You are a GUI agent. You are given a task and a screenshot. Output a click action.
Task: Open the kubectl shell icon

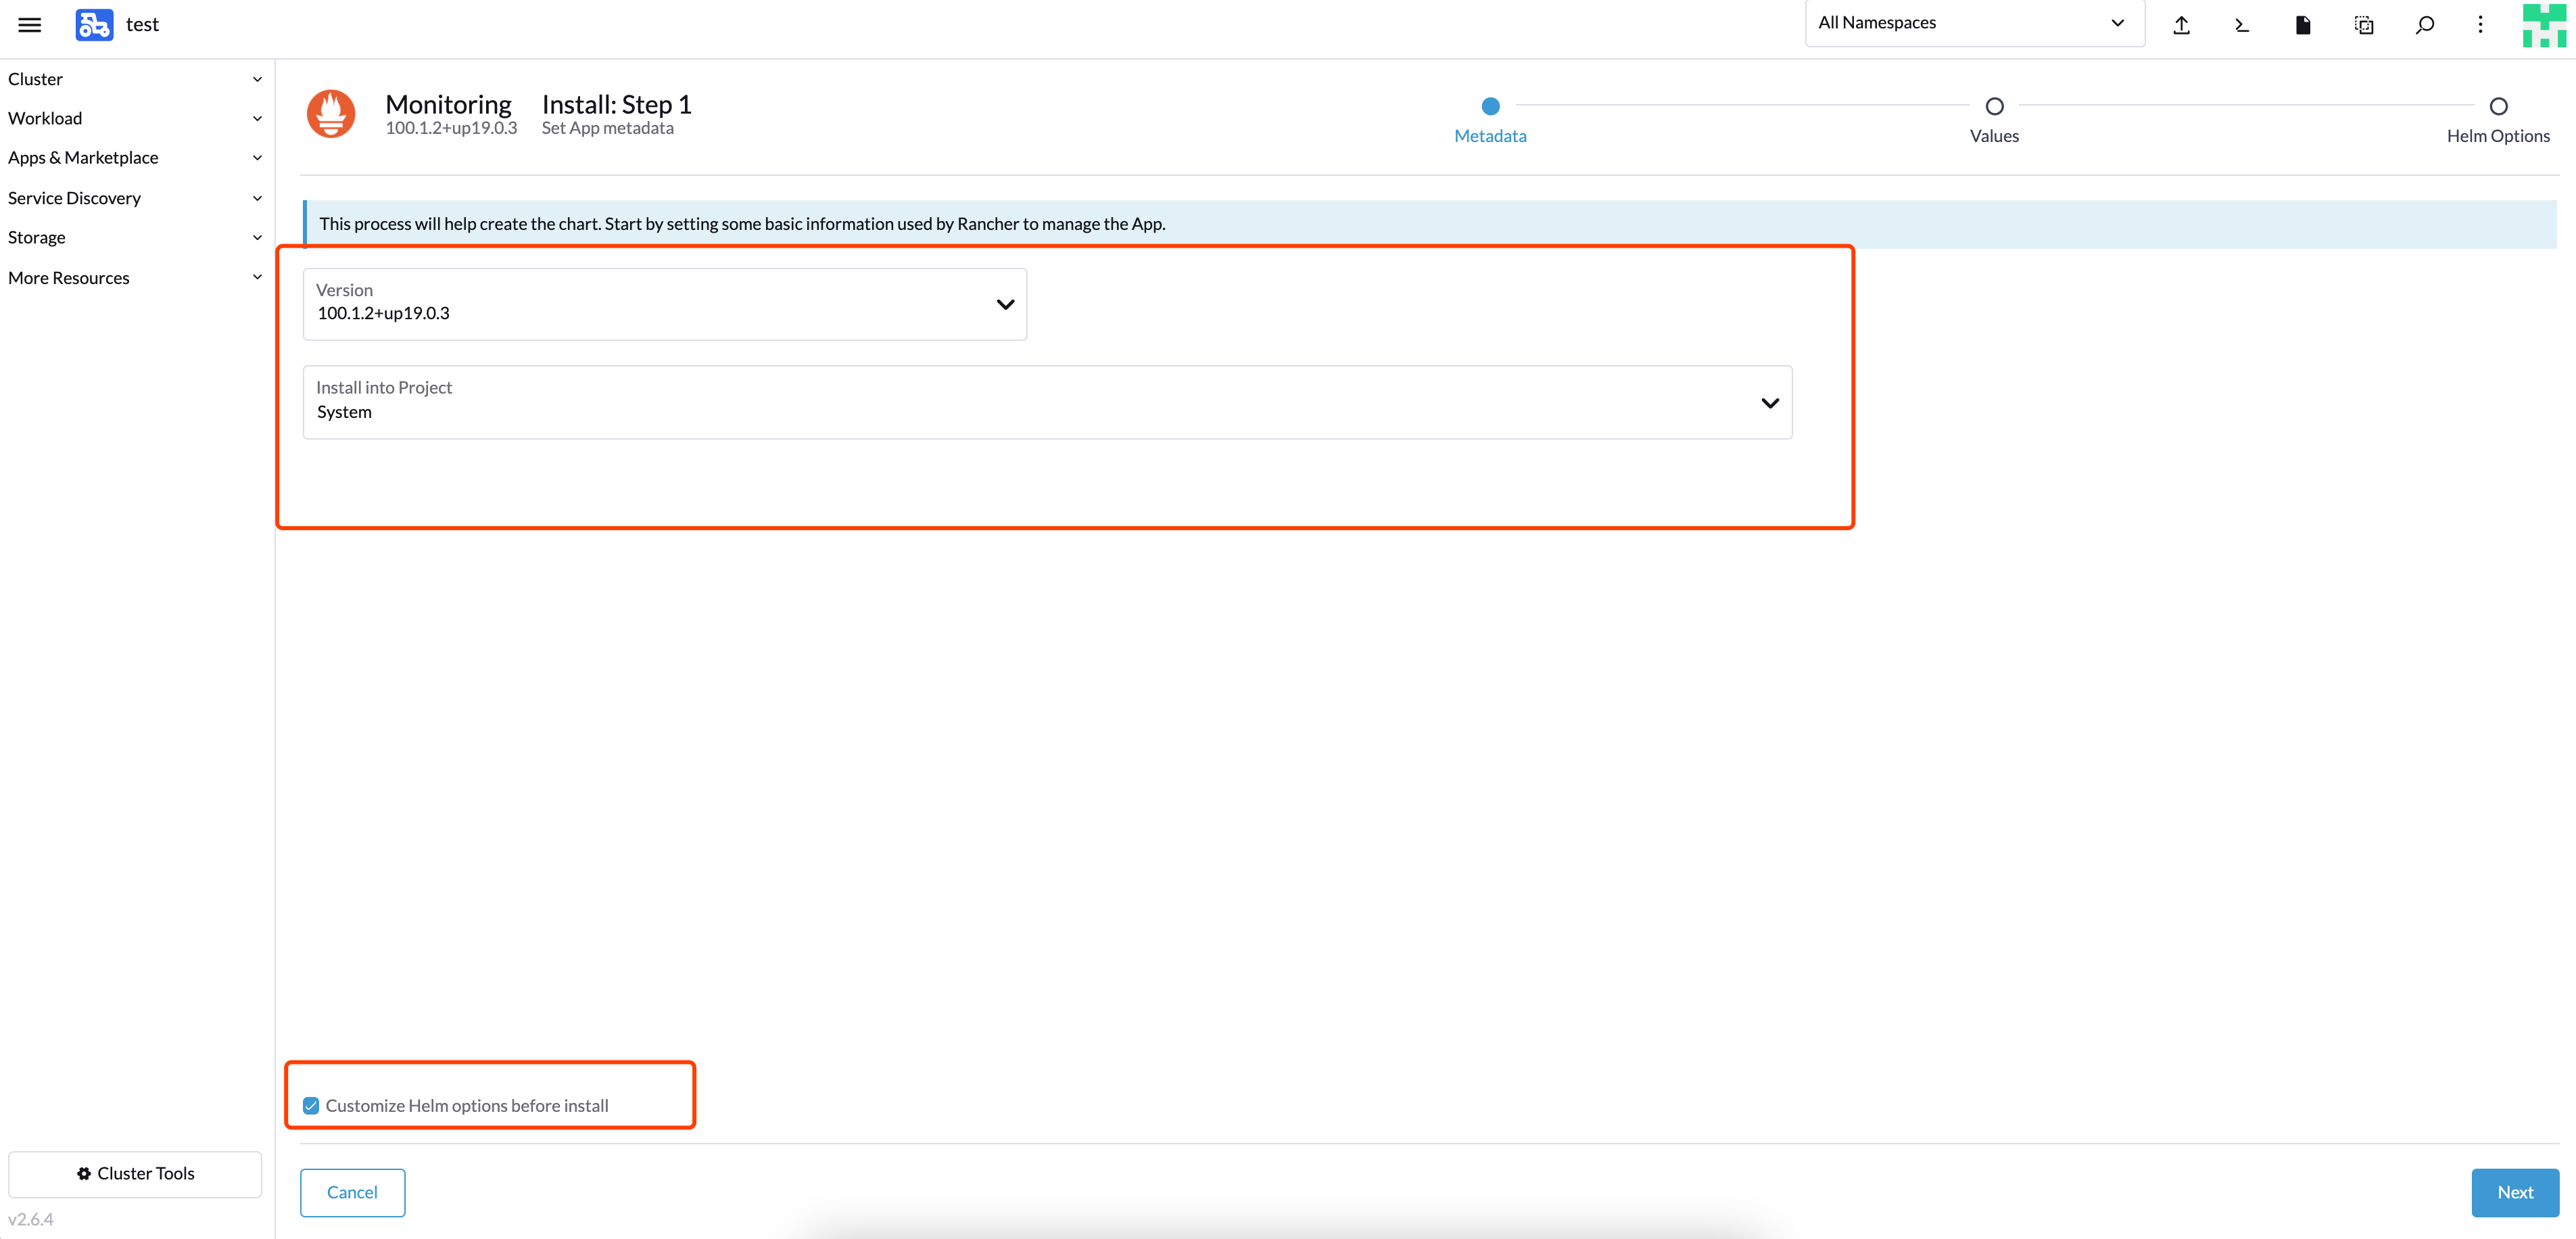2241,25
